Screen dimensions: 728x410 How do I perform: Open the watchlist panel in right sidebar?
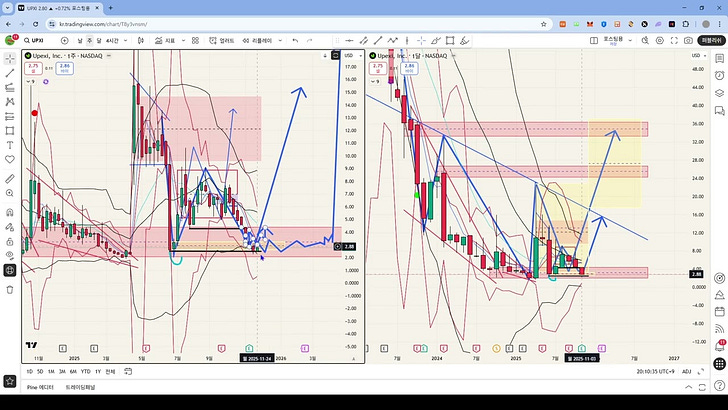point(719,59)
